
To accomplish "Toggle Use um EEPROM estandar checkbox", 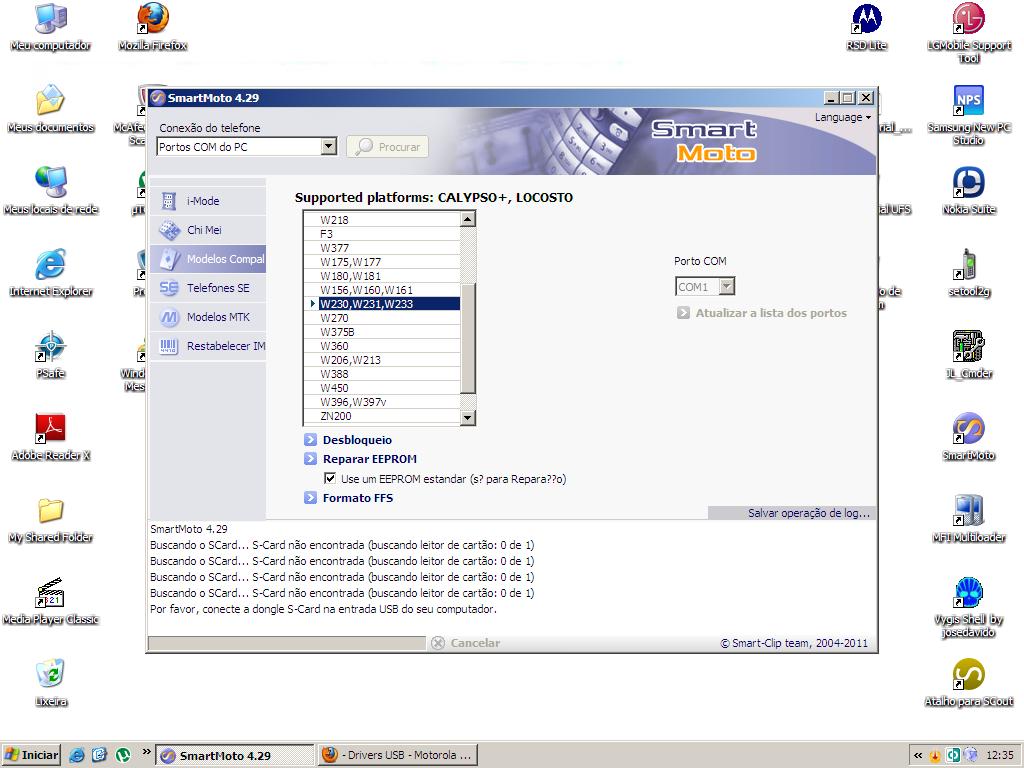I will pyautogui.click(x=330, y=478).
